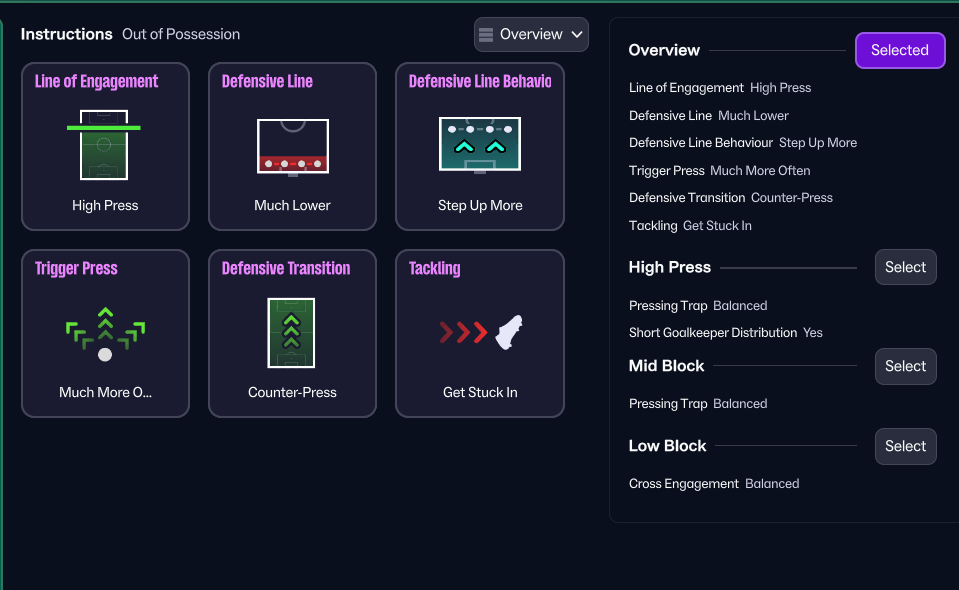Viewport: 959px width, 590px height.
Task: Click Tackling Get Stuck In summary row
Action: click(x=690, y=226)
